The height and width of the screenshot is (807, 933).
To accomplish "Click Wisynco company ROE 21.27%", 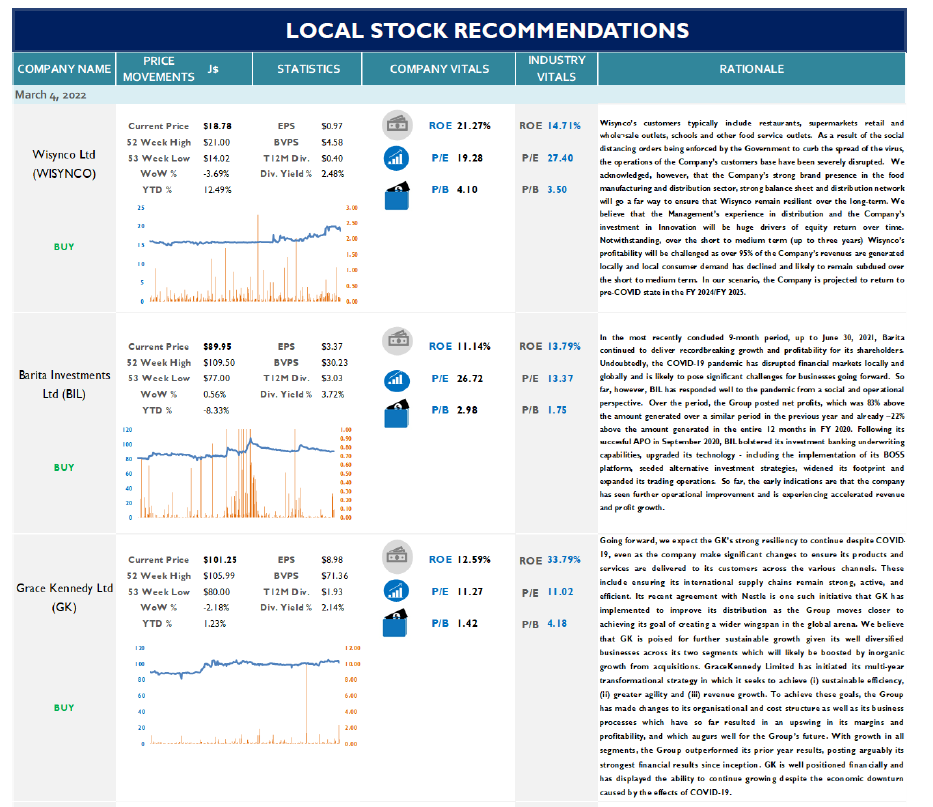I will point(474,126).
